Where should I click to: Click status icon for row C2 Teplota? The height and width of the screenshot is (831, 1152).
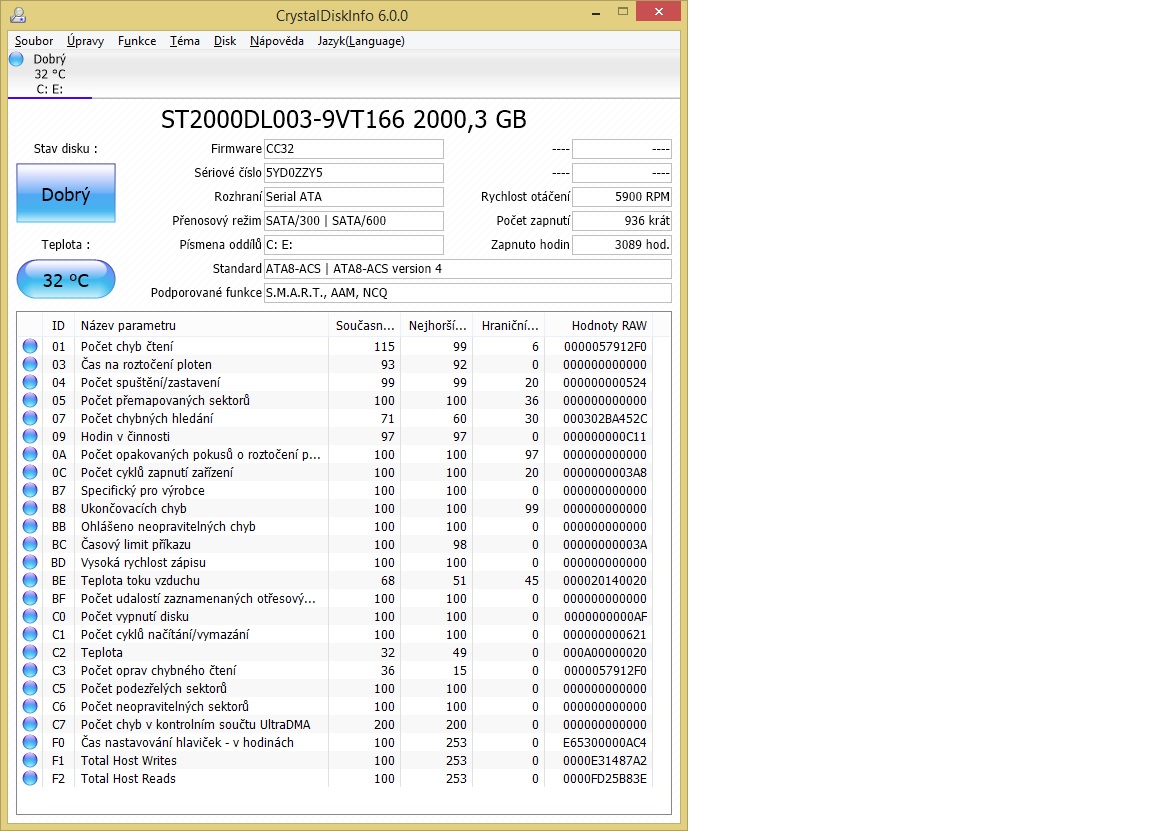click(x=30, y=652)
